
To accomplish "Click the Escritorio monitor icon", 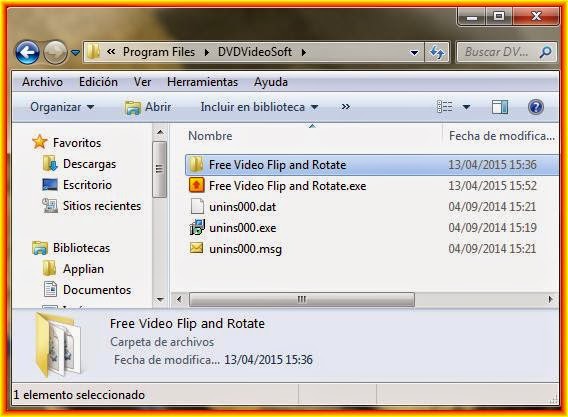I will click(50, 185).
